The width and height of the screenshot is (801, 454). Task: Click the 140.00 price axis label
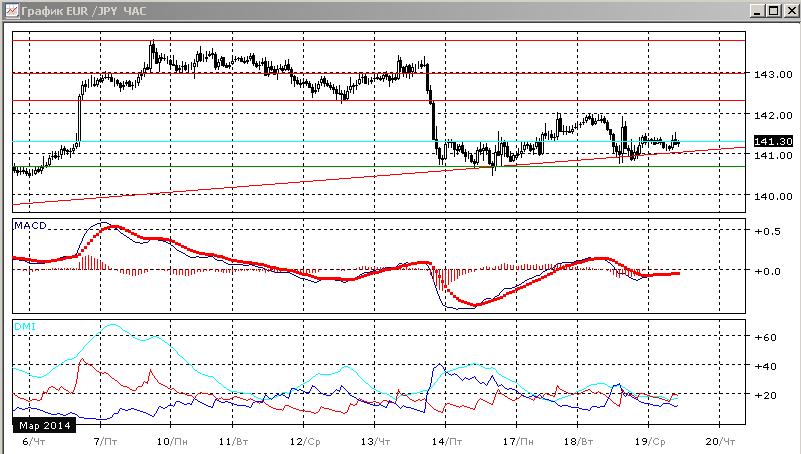(x=773, y=196)
